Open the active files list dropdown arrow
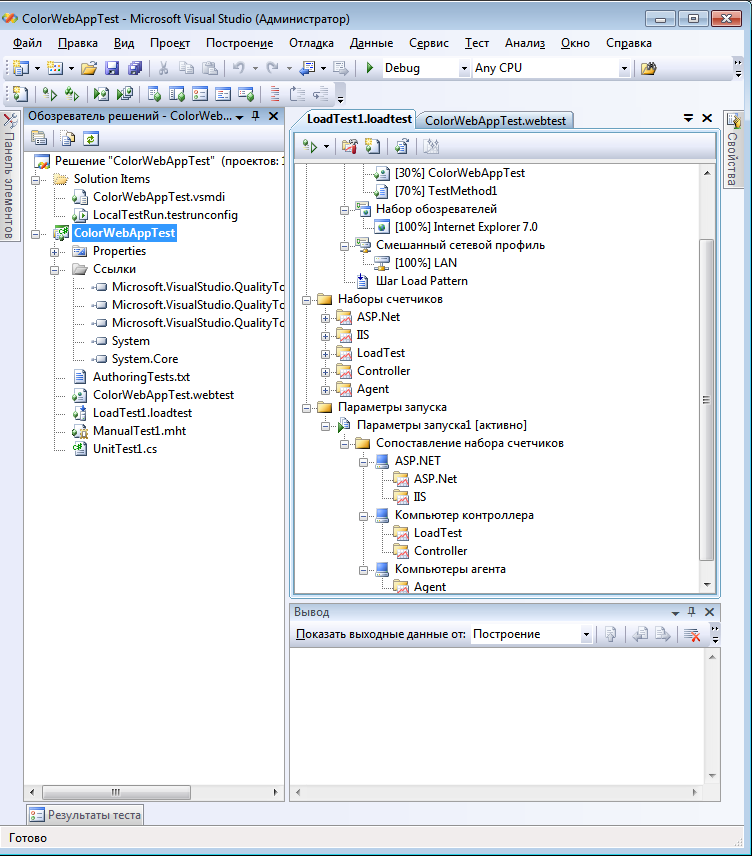The image size is (752, 856). [688, 118]
